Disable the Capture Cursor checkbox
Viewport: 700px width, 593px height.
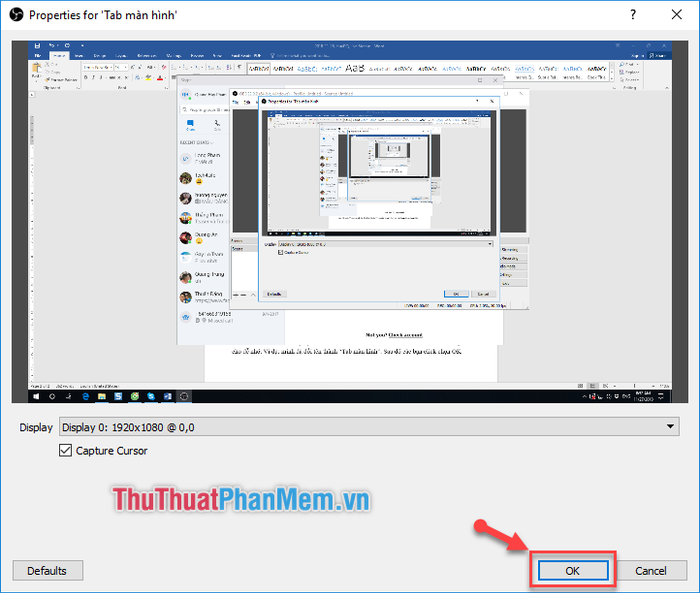coord(67,451)
